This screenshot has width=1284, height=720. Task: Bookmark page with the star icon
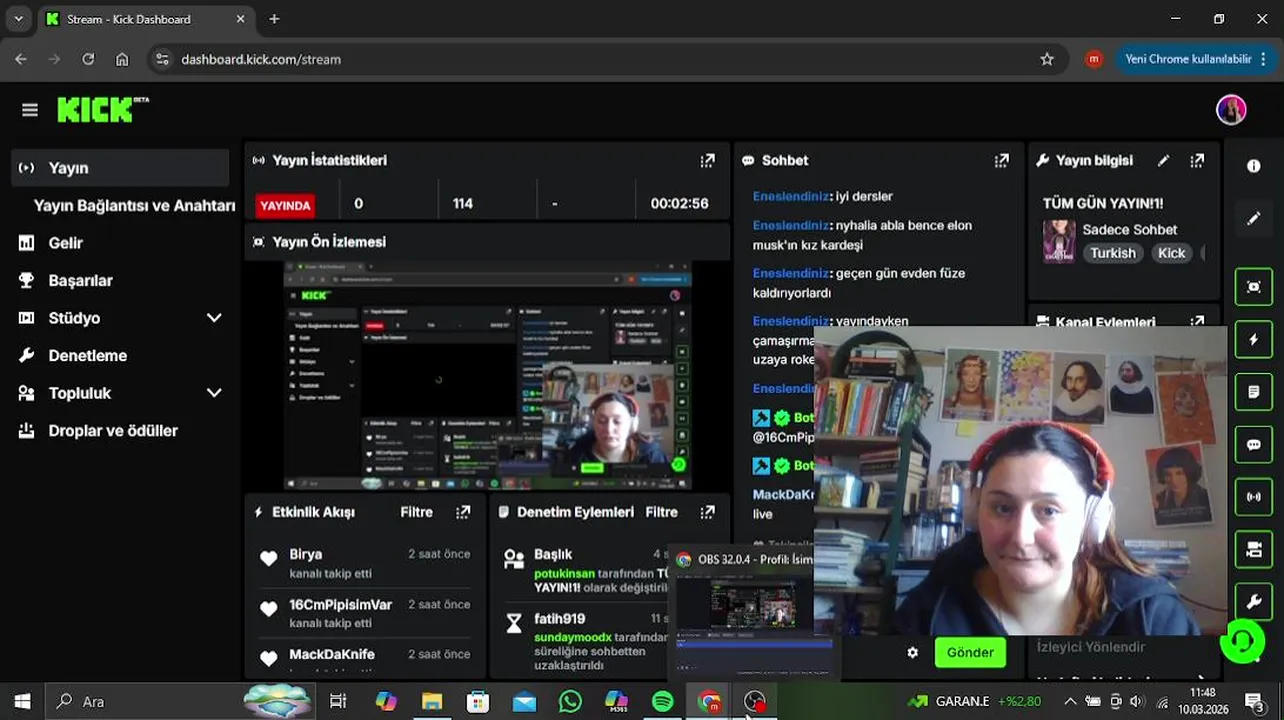click(x=1047, y=59)
